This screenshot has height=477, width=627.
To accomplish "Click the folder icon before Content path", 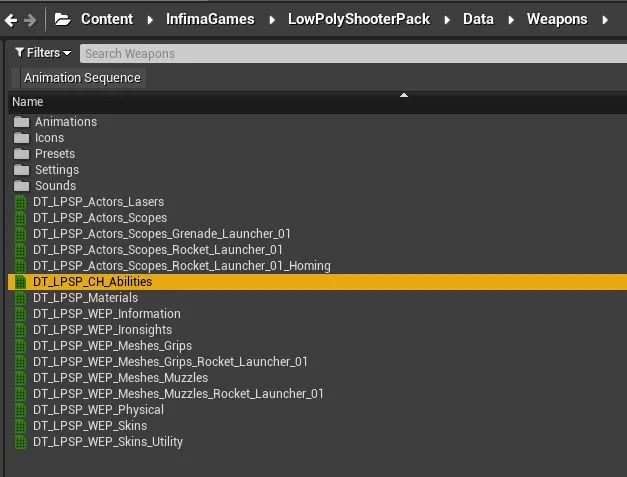I will (x=62, y=19).
